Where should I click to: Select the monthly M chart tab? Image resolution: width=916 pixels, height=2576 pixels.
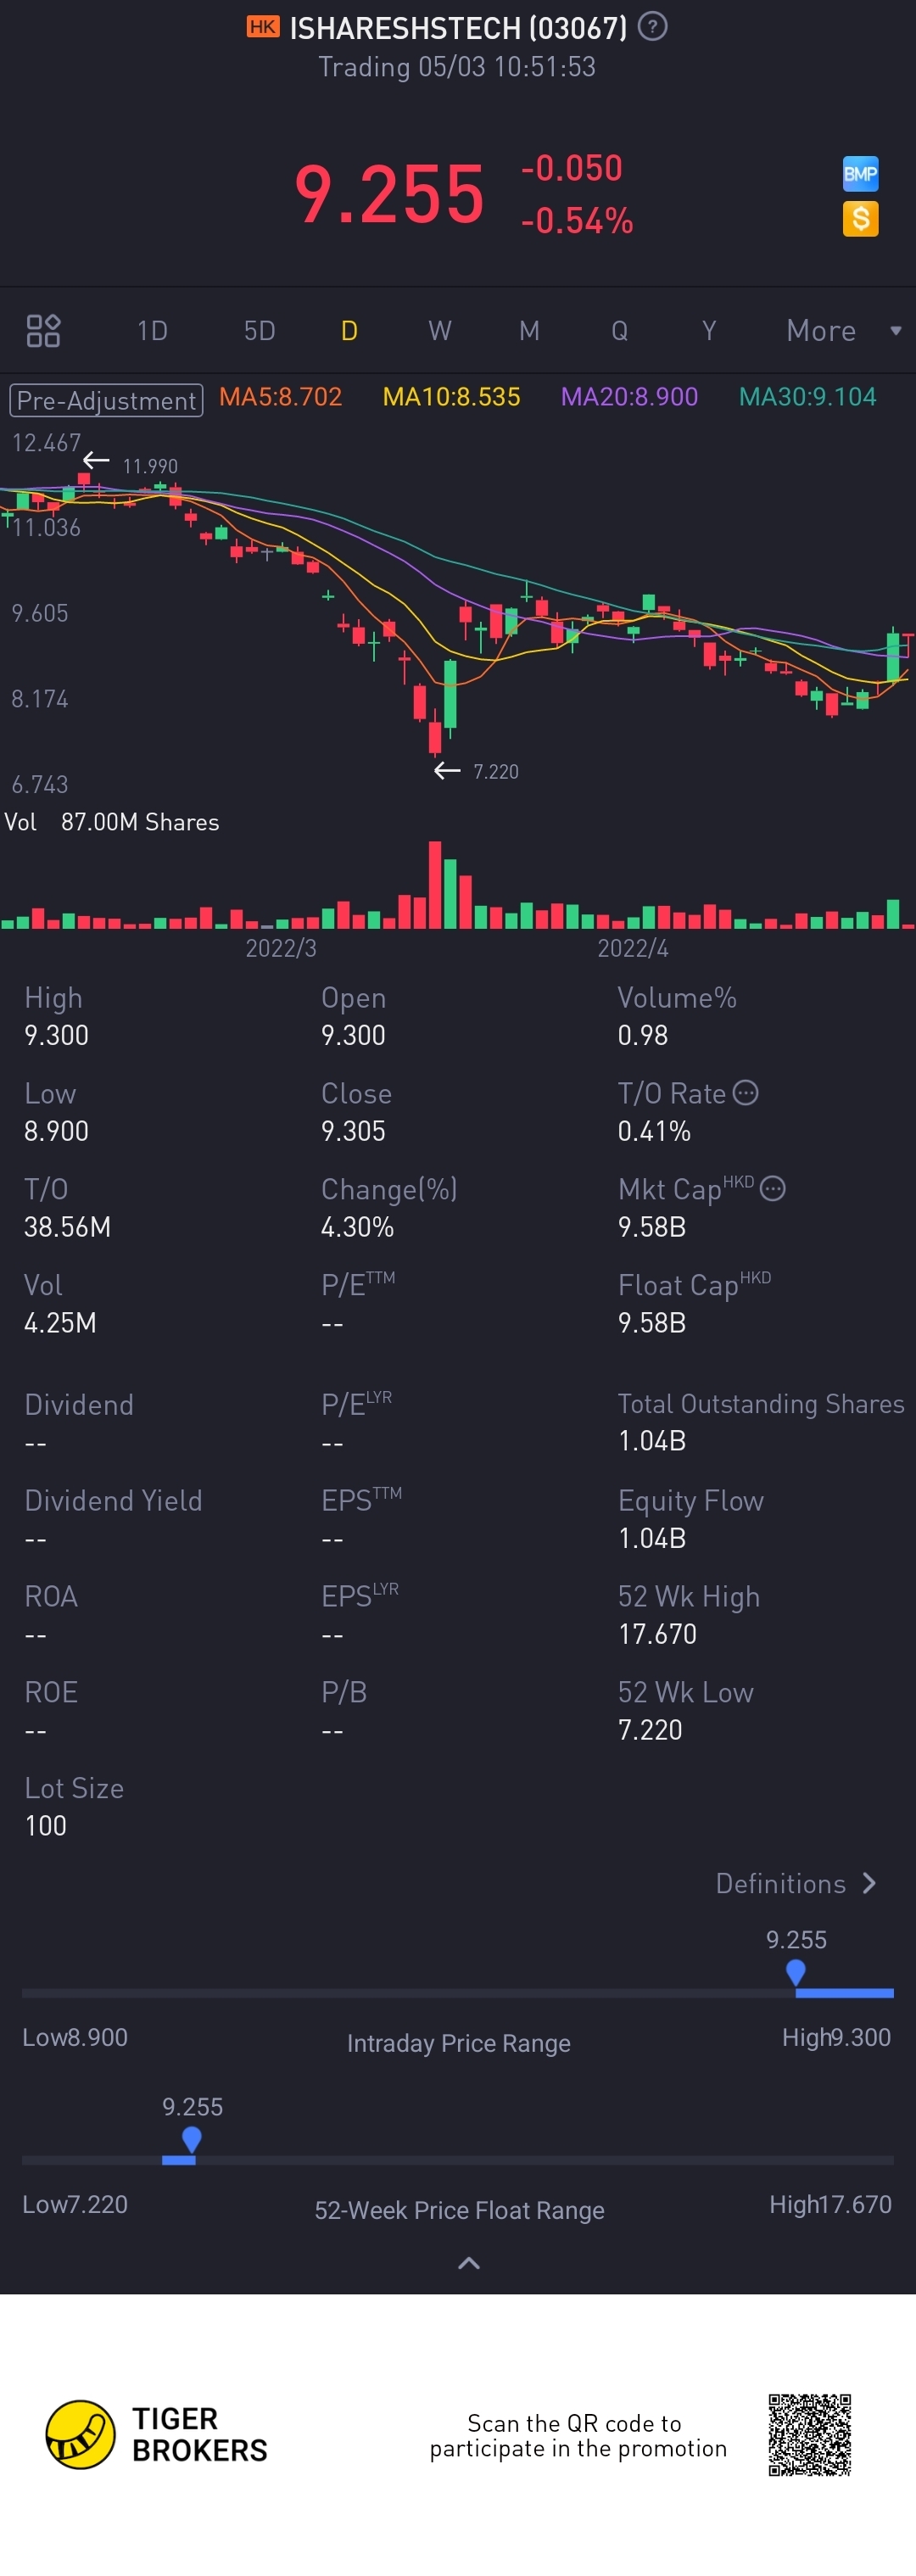[x=529, y=331]
